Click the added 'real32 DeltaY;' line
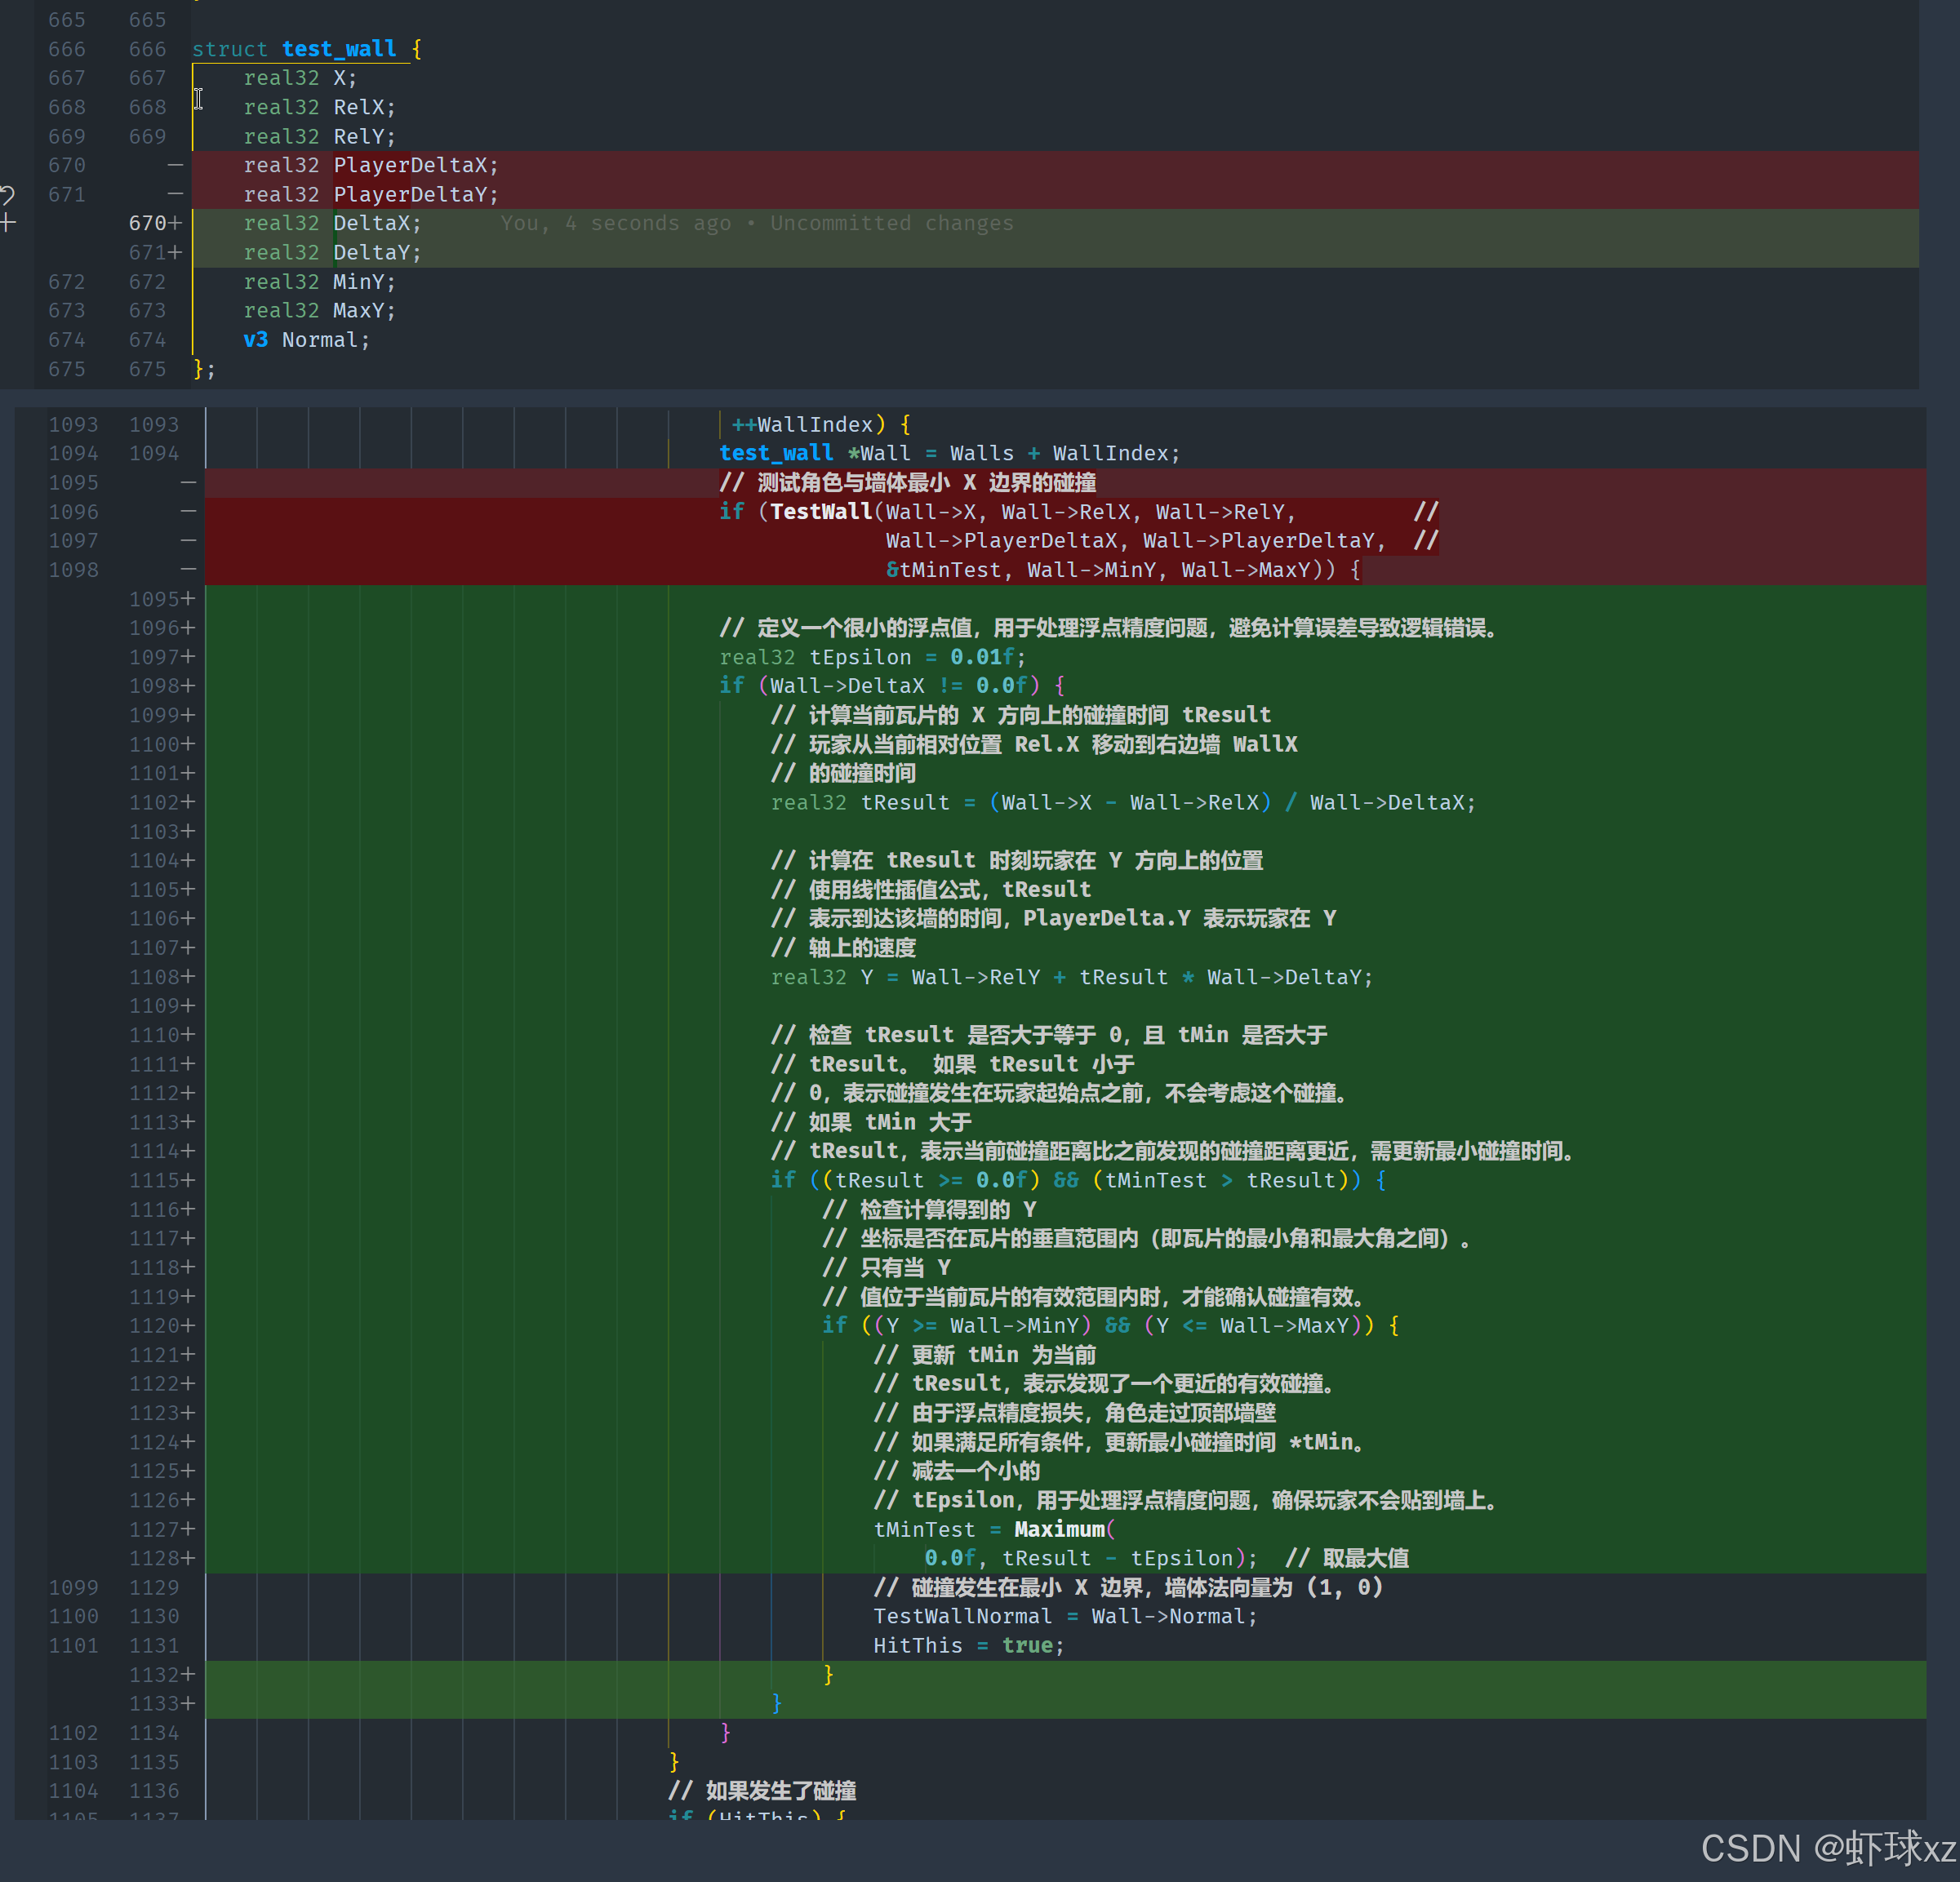The height and width of the screenshot is (1882, 1960). [x=333, y=252]
